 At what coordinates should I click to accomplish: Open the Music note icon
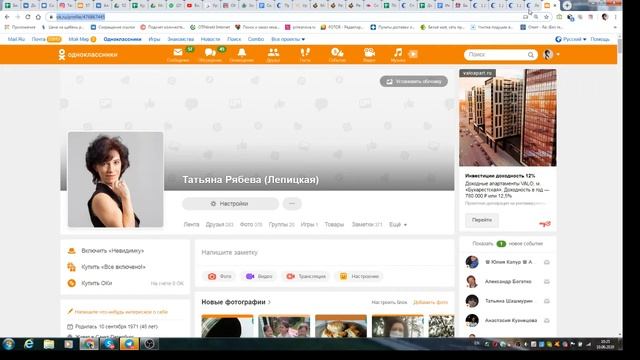(x=398, y=52)
